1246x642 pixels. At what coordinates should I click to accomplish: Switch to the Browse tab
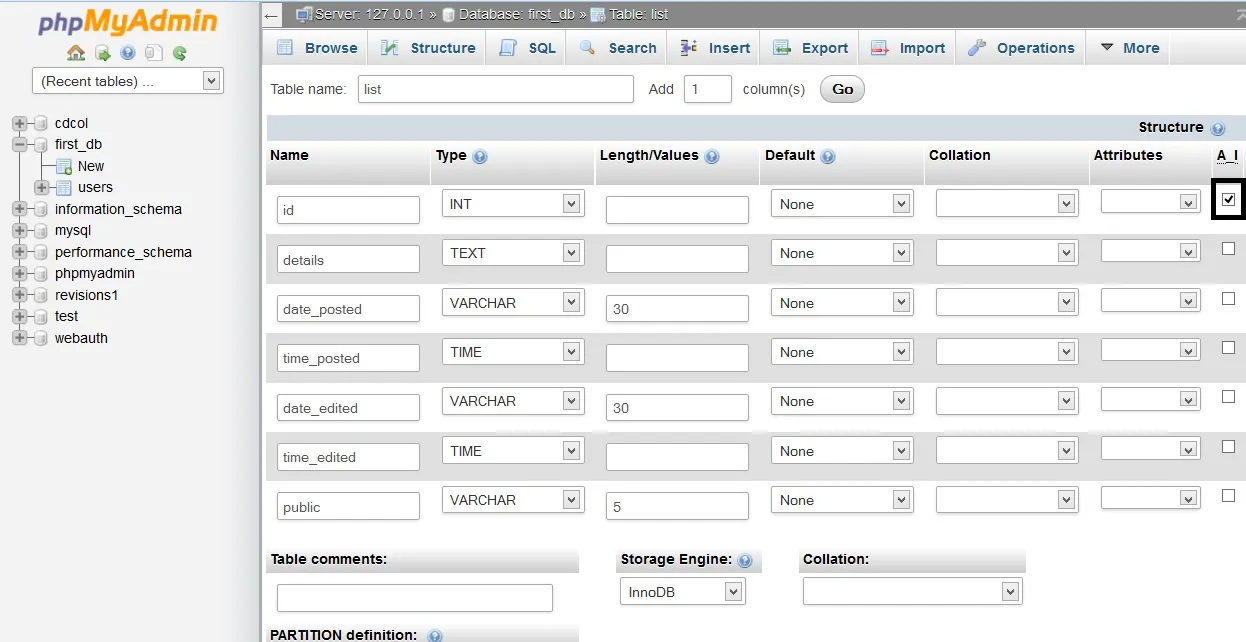[316, 48]
